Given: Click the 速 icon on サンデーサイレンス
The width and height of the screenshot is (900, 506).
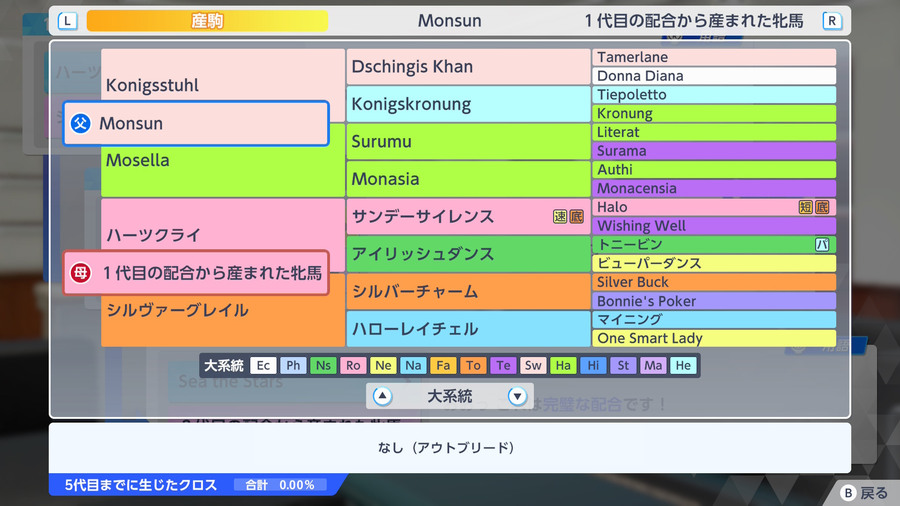Looking at the screenshot, I should tap(560, 216).
